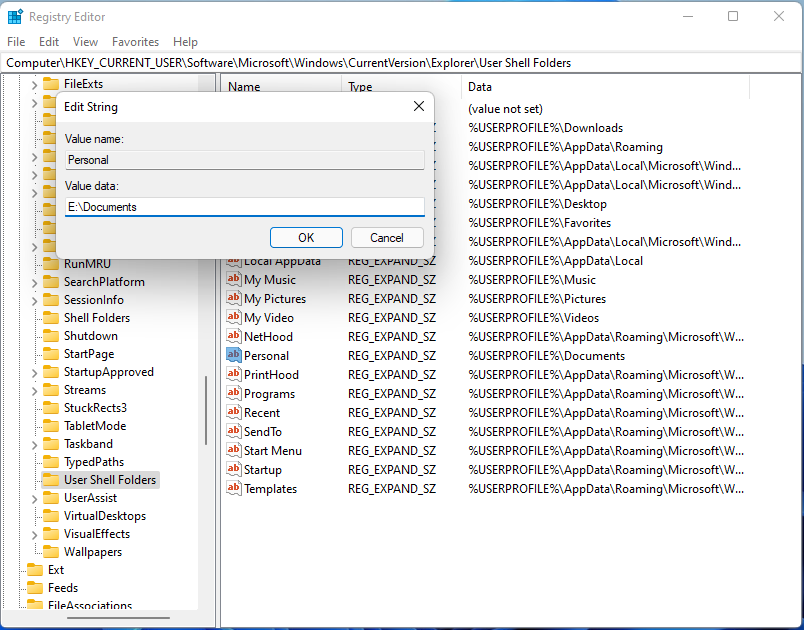Click the %USERPROFILE%\Documents data value

(547, 356)
